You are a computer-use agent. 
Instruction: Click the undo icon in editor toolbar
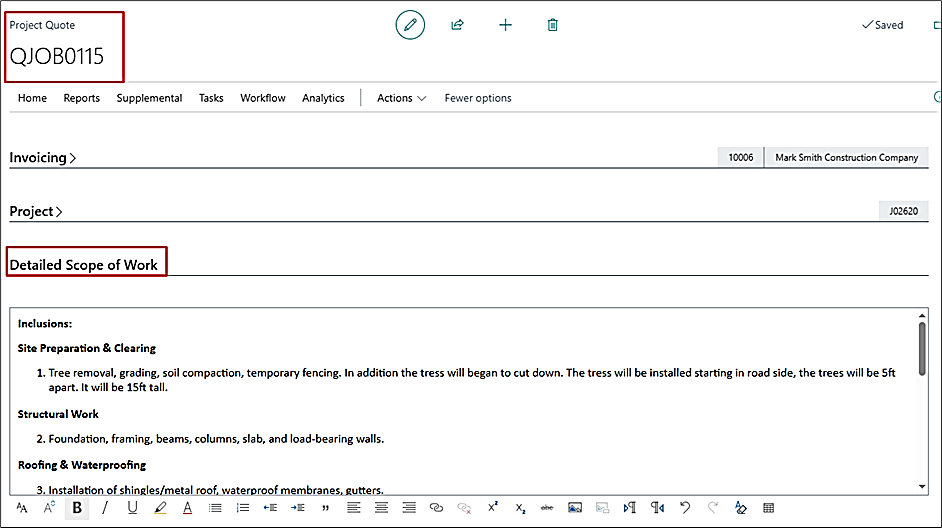coord(685,508)
